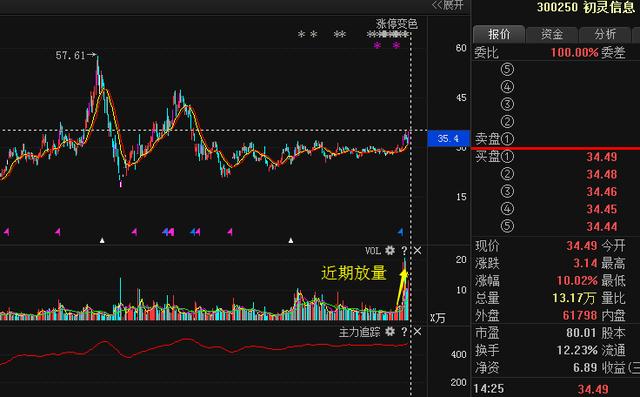This screenshot has width=640, height=397.
Task: Click the 300250 初灵信息 stock title
Action: click(586, 7)
